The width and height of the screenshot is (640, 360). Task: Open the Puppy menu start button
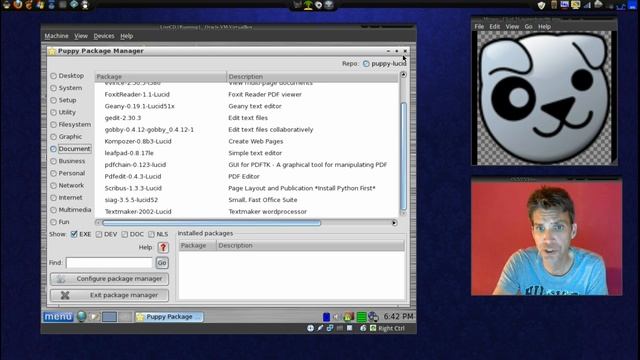[58, 316]
